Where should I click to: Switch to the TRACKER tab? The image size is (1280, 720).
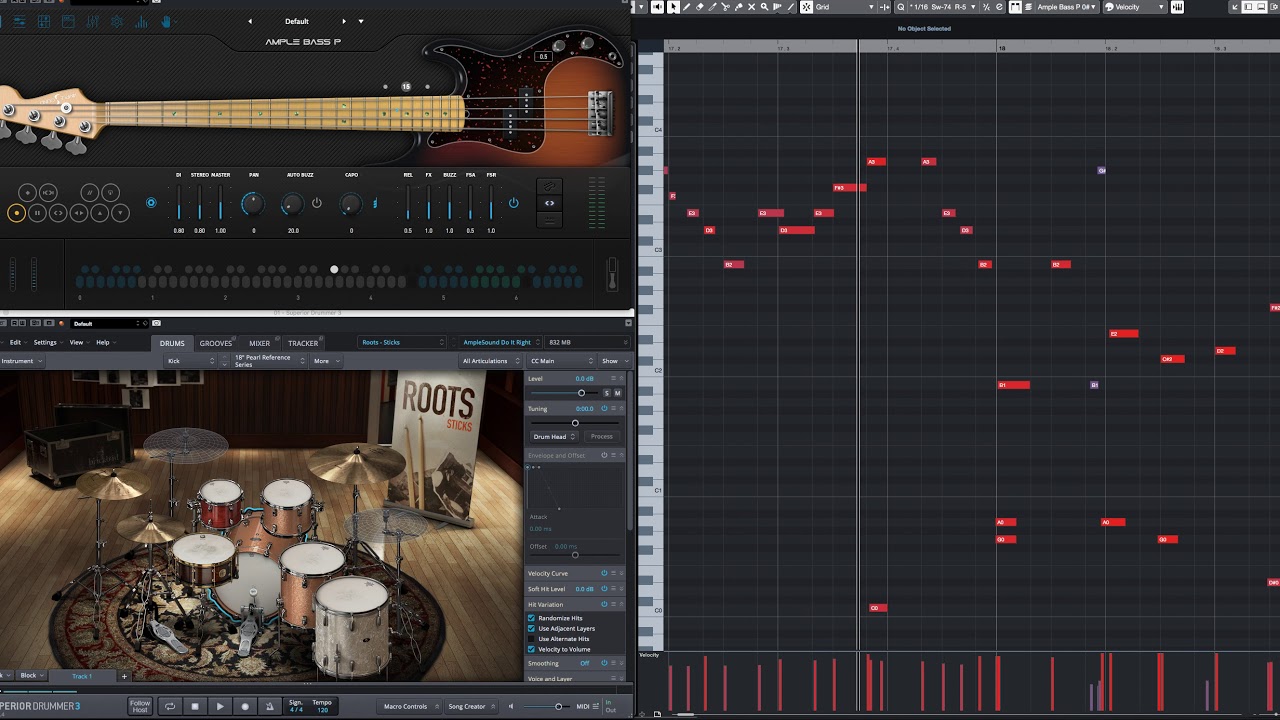coord(303,343)
